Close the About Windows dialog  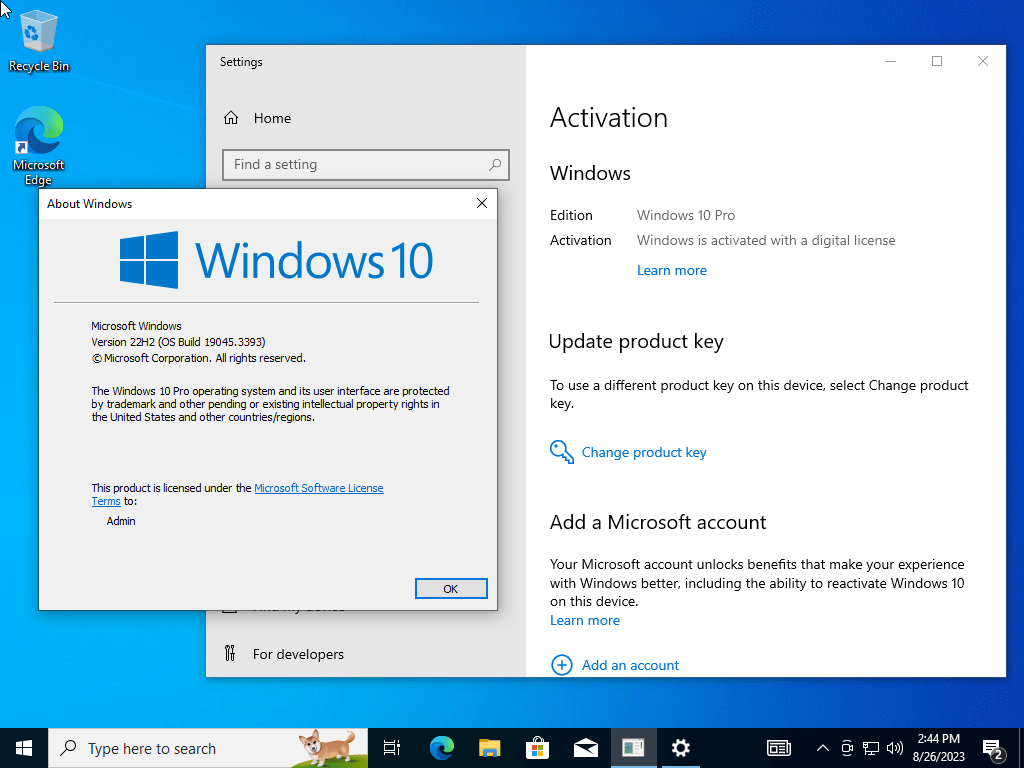[x=482, y=203]
